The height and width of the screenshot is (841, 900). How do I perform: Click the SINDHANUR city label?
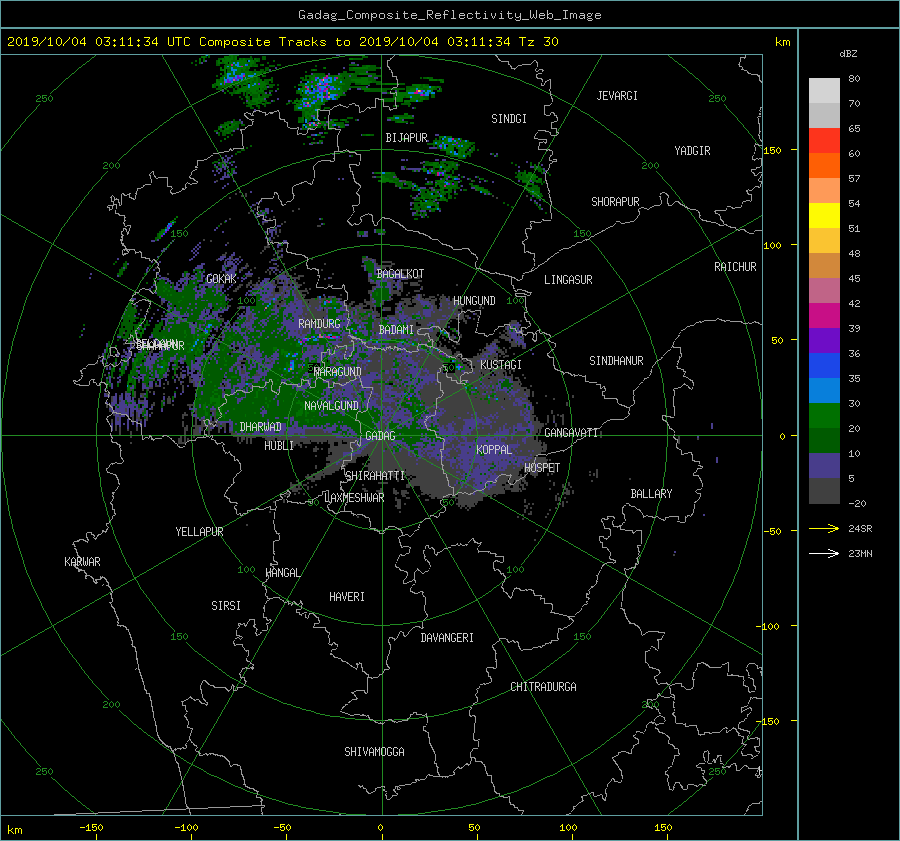pyautogui.click(x=616, y=361)
